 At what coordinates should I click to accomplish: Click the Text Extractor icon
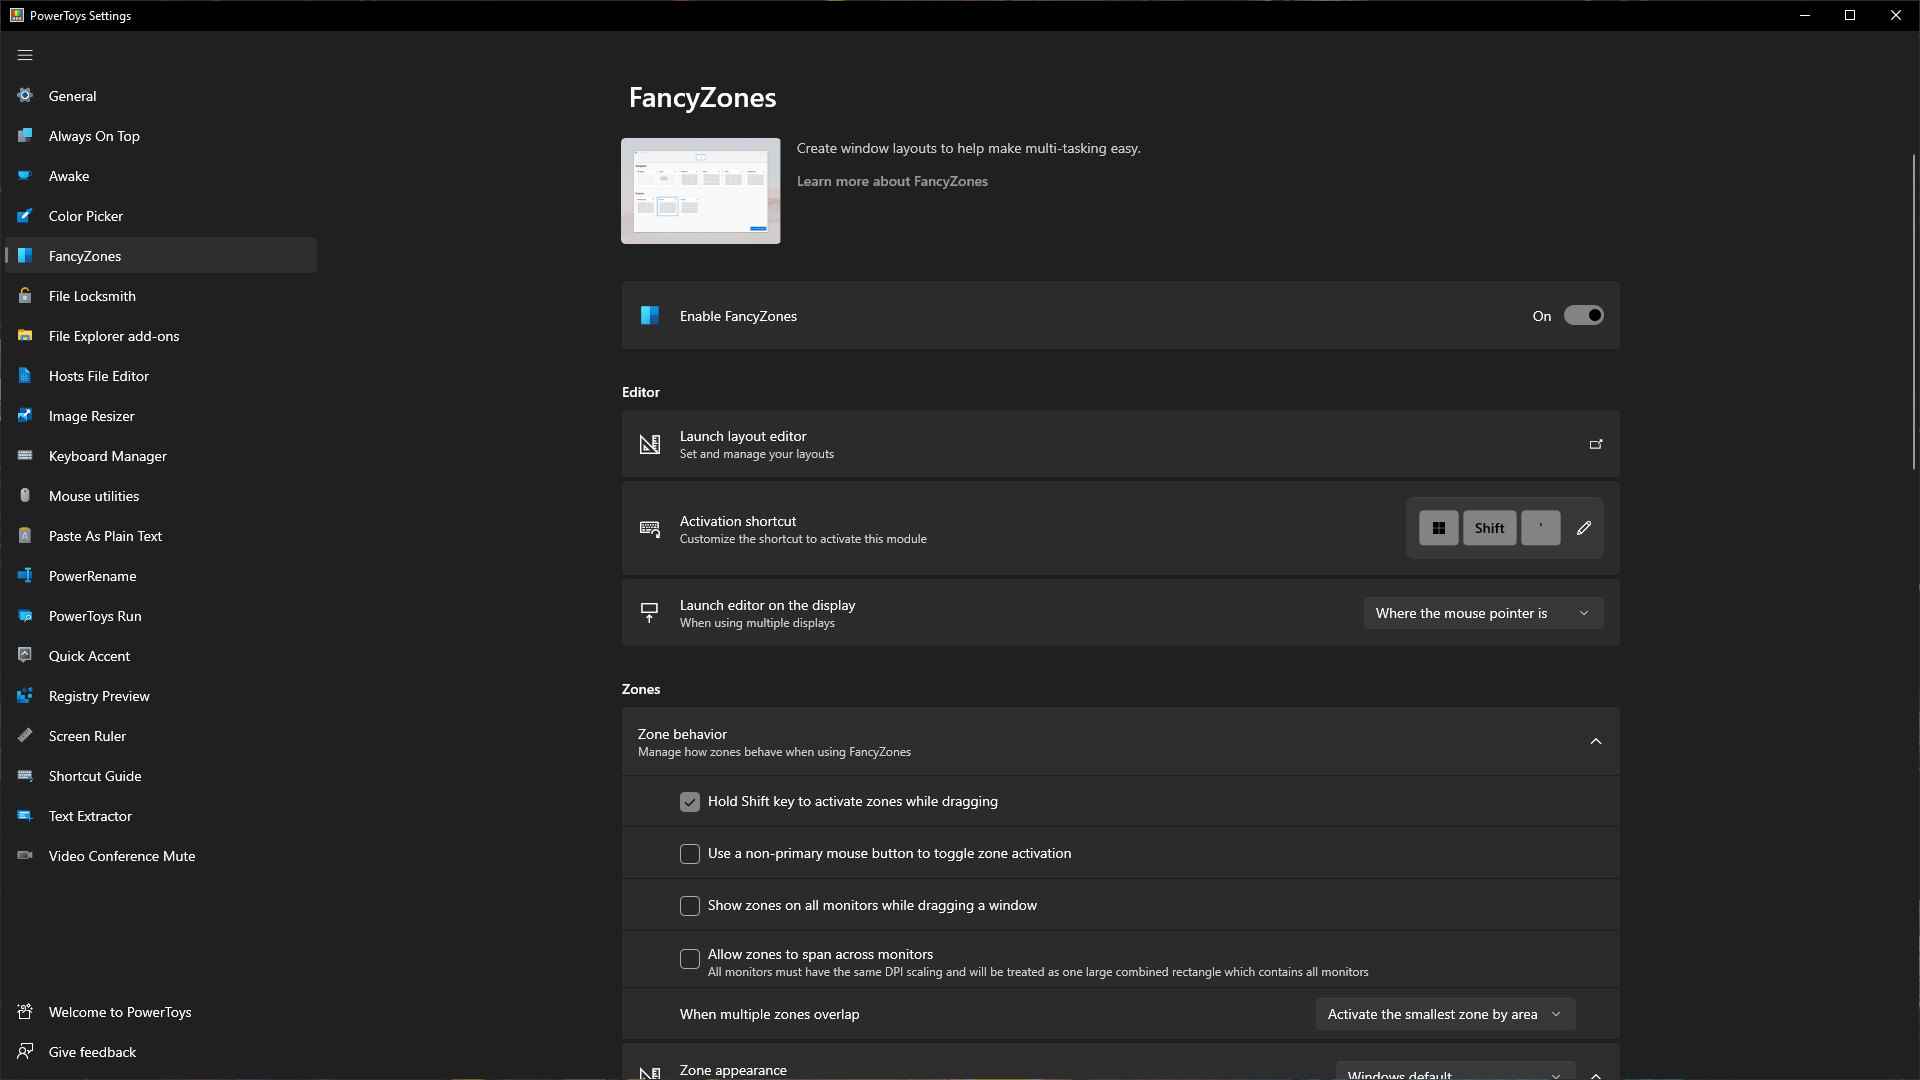tap(25, 815)
